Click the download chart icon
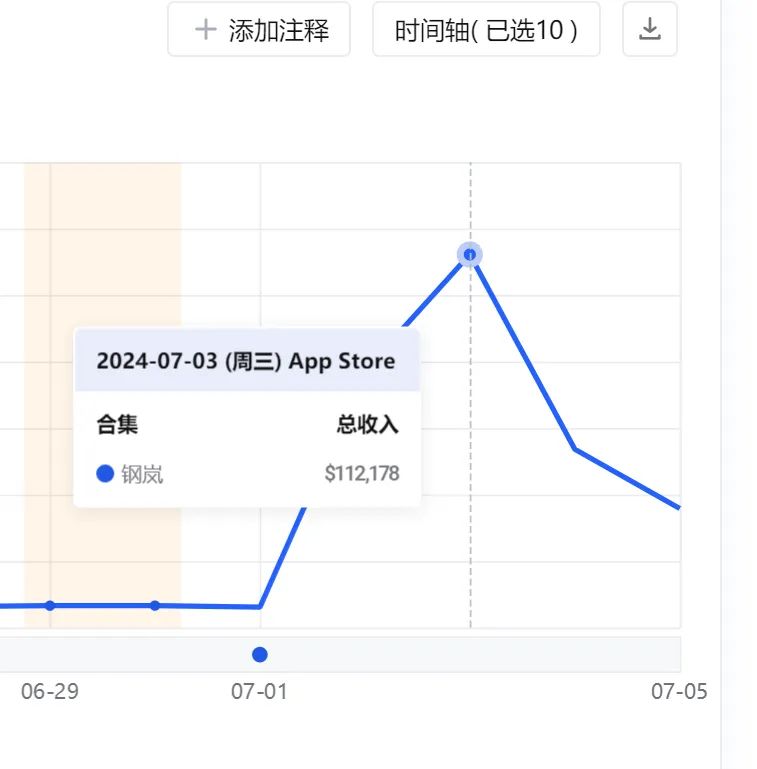Image resolution: width=757 pixels, height=769 pixels. [x=650, y=29]
